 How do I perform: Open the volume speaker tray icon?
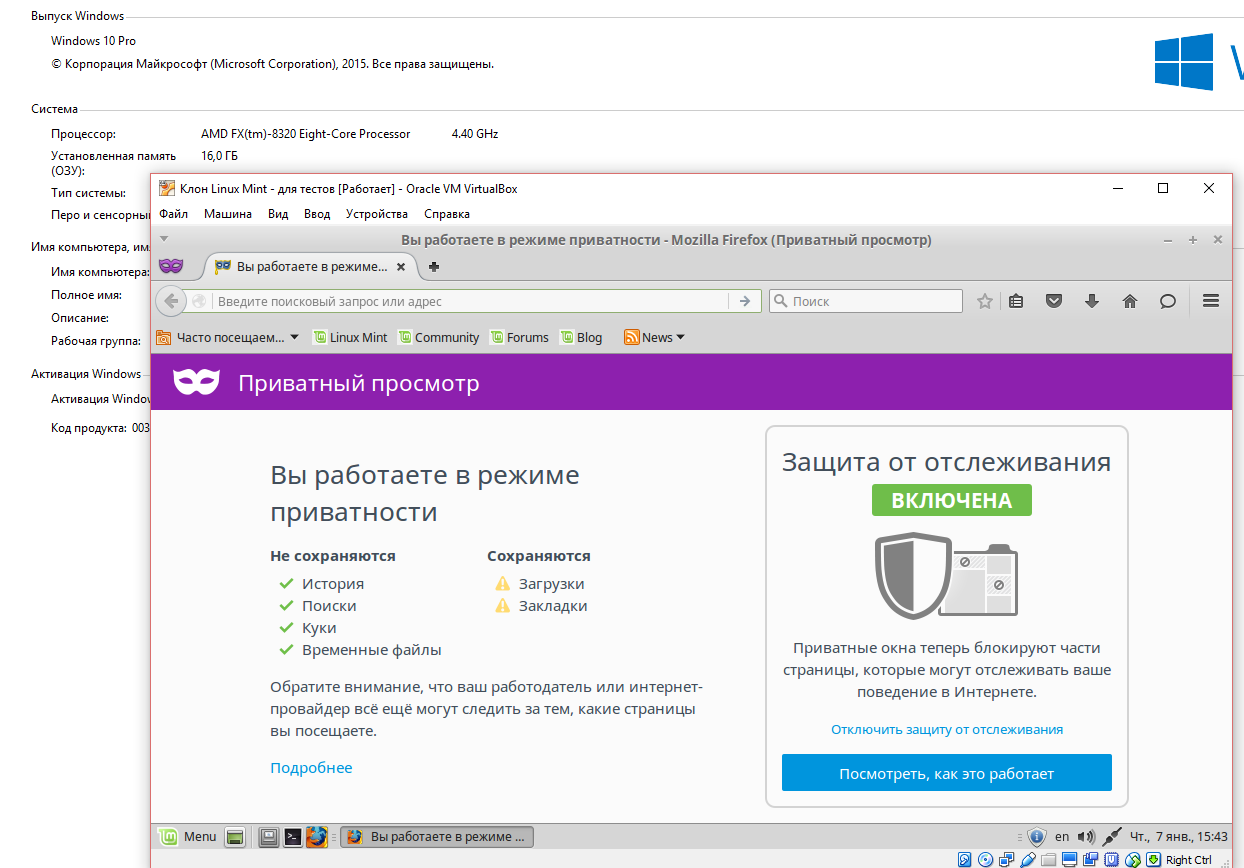point(1086,836)
